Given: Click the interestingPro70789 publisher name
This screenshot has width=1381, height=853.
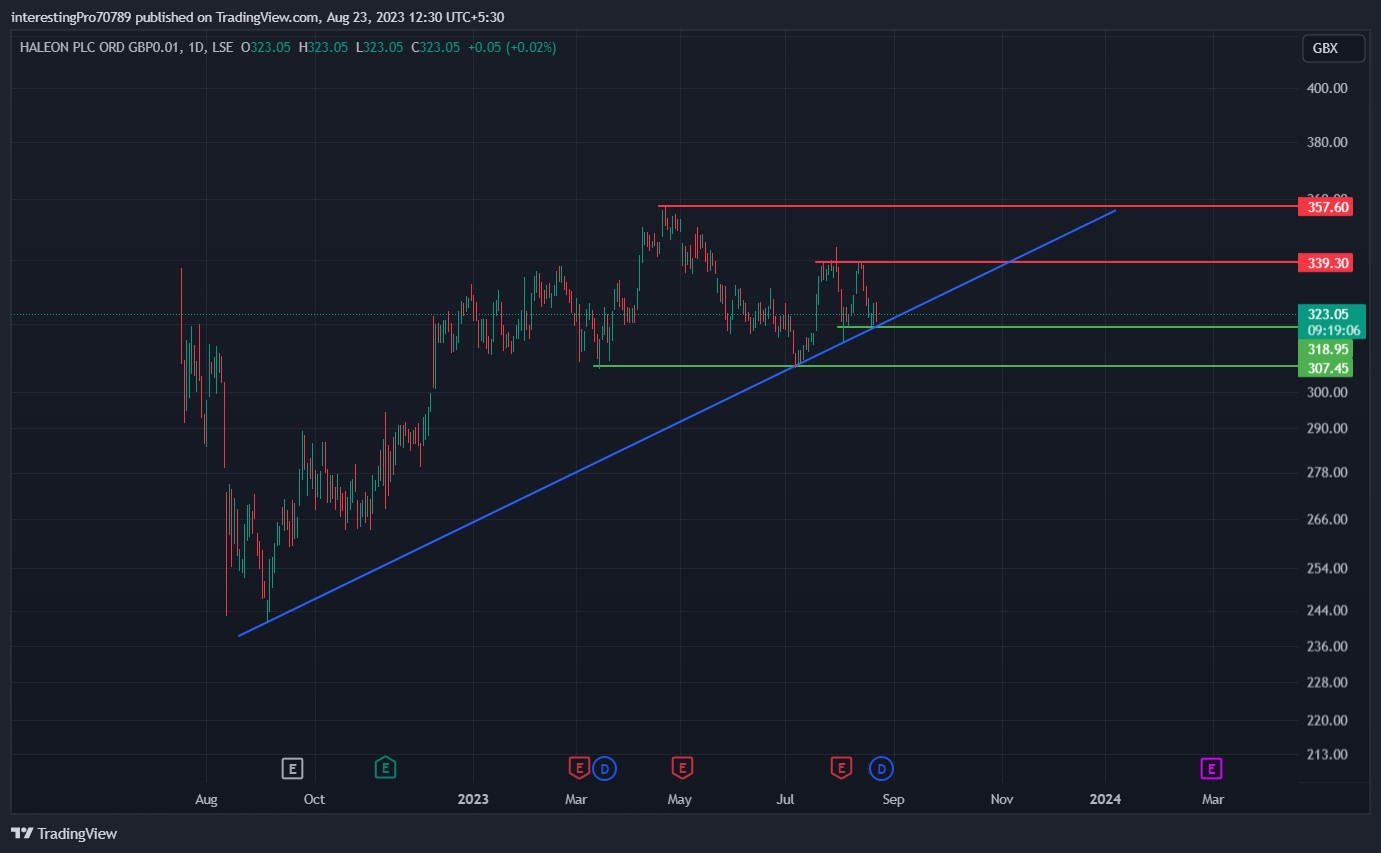Looking at the screenshot, I should click(71, 16).
